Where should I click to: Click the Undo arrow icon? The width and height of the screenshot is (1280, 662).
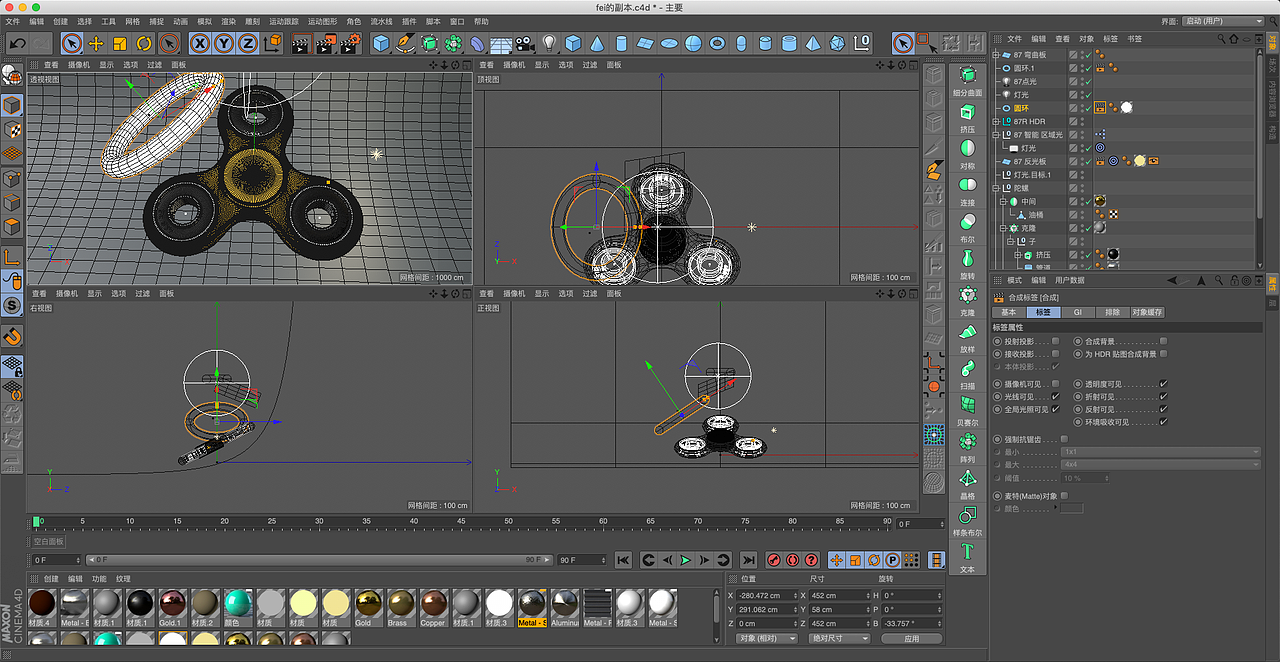click(17, 43)
